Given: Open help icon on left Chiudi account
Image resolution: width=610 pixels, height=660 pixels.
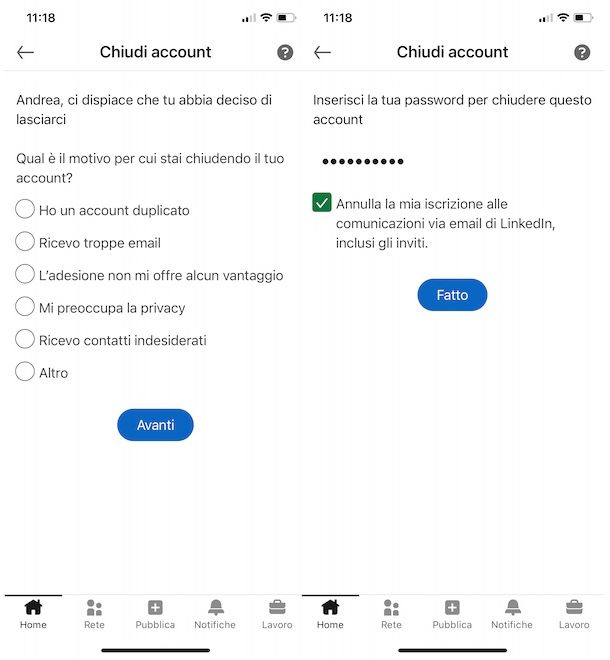Looking at the screenshot, I should coord(285,52).
